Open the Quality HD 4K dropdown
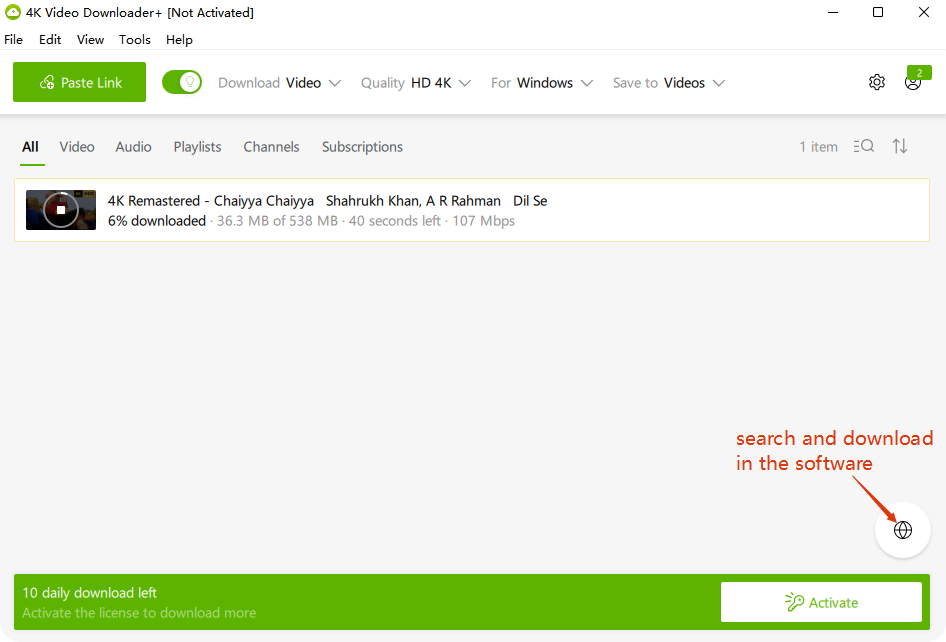Viewport: 946px width, 642px height. pos(416,83)
